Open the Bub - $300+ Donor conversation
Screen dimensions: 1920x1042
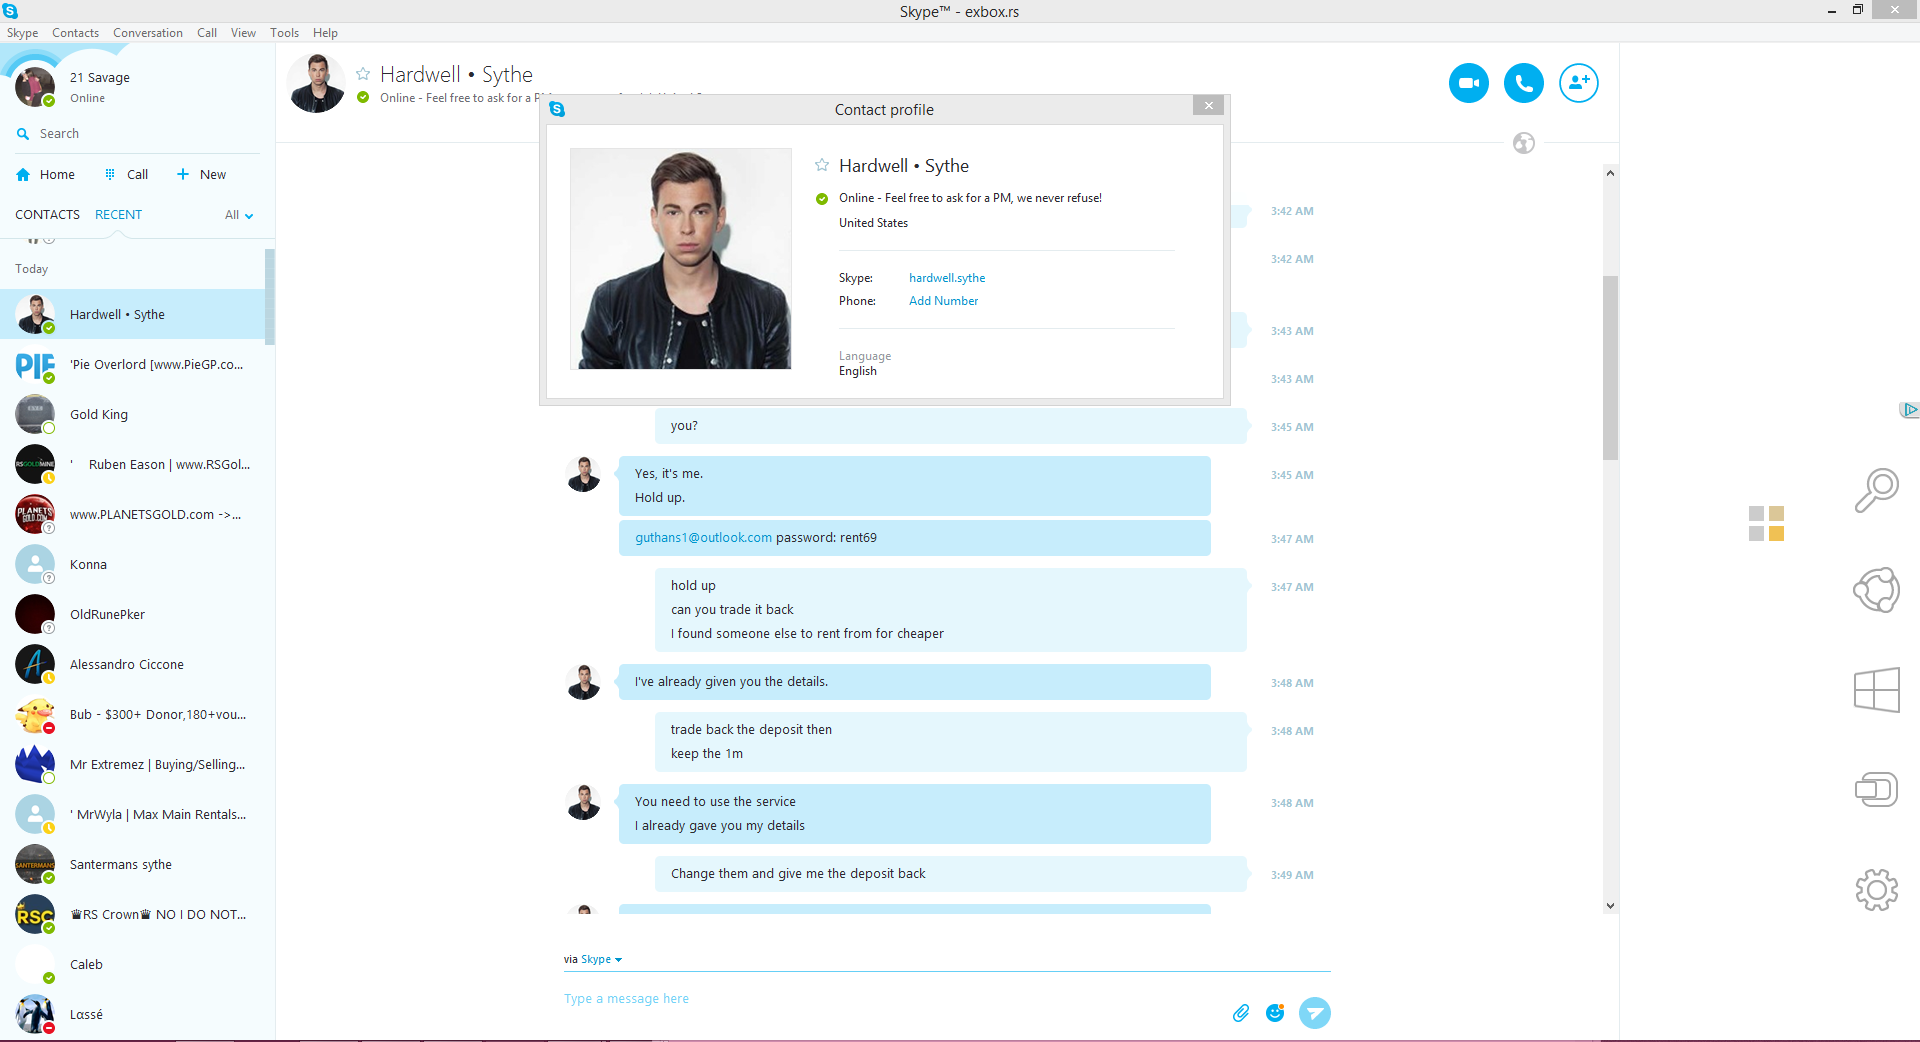click(133, 715)
